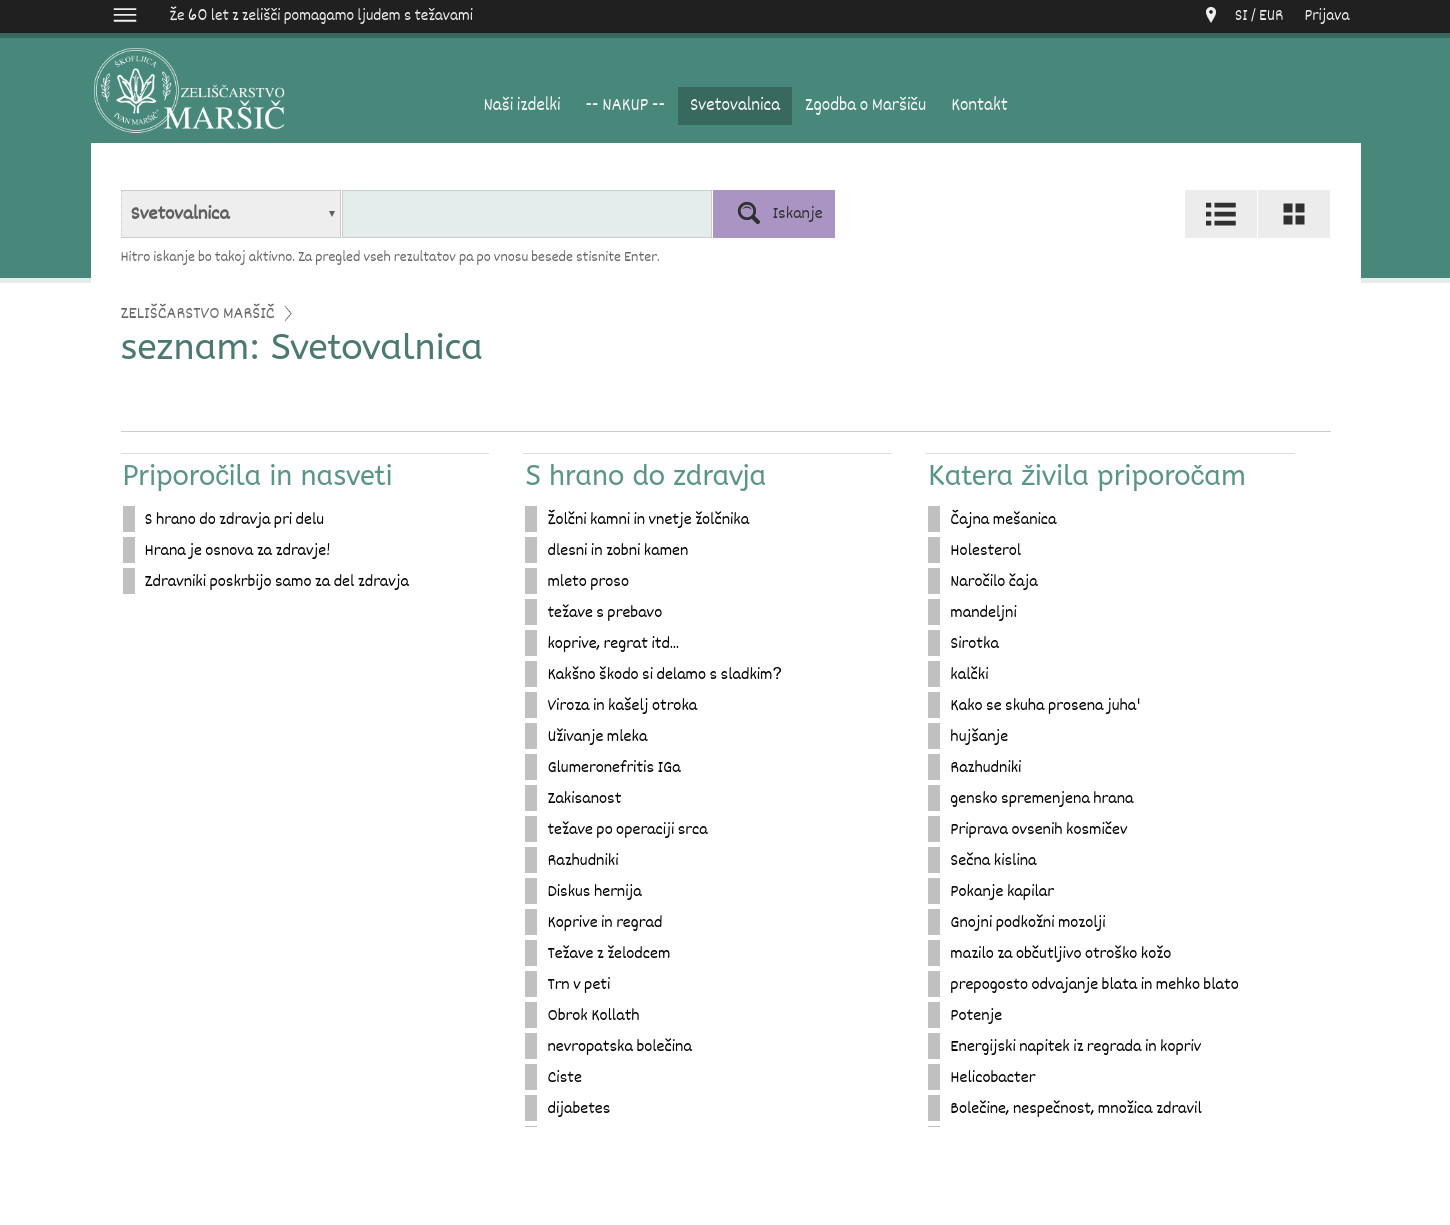This screenshot has height=1225, width=1450.
Task: Click the location pin icon
Action: pyautogui.click(x=1210, y=15)
